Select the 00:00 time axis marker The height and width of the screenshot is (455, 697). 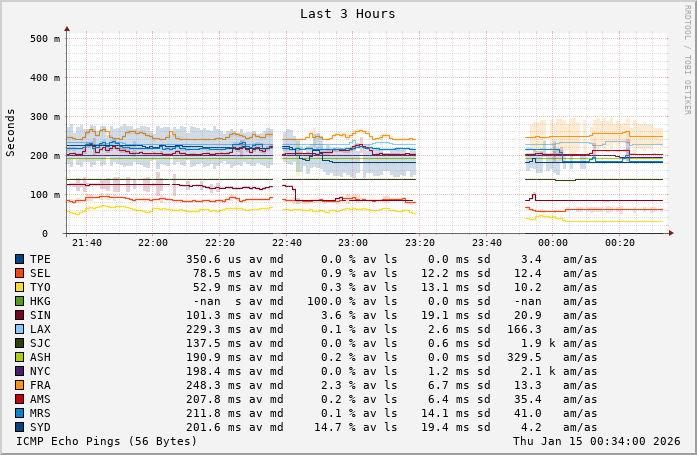(553, 243)
